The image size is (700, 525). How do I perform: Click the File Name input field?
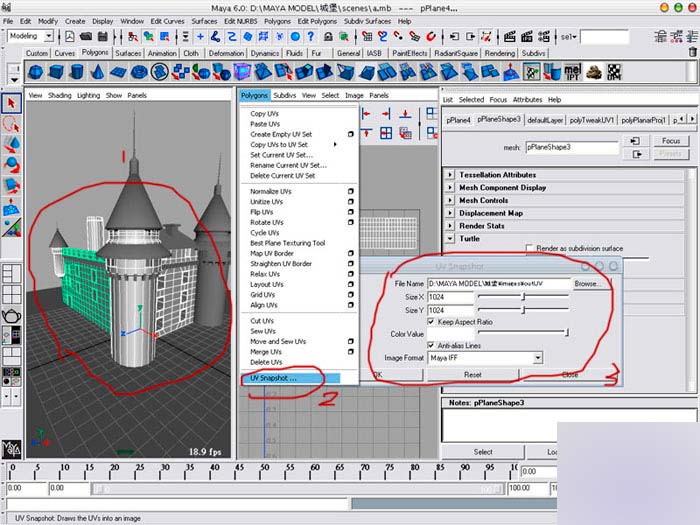[x=499, y=284]
